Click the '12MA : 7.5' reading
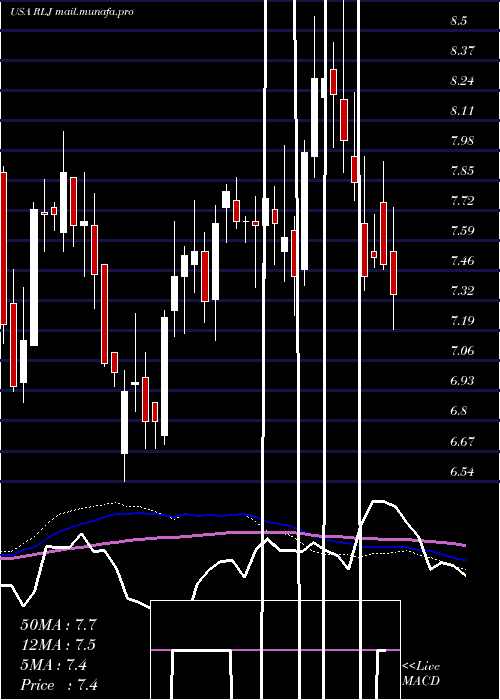Image resolution: width=500 pixels, height=700 pixels. coord(58,645)
